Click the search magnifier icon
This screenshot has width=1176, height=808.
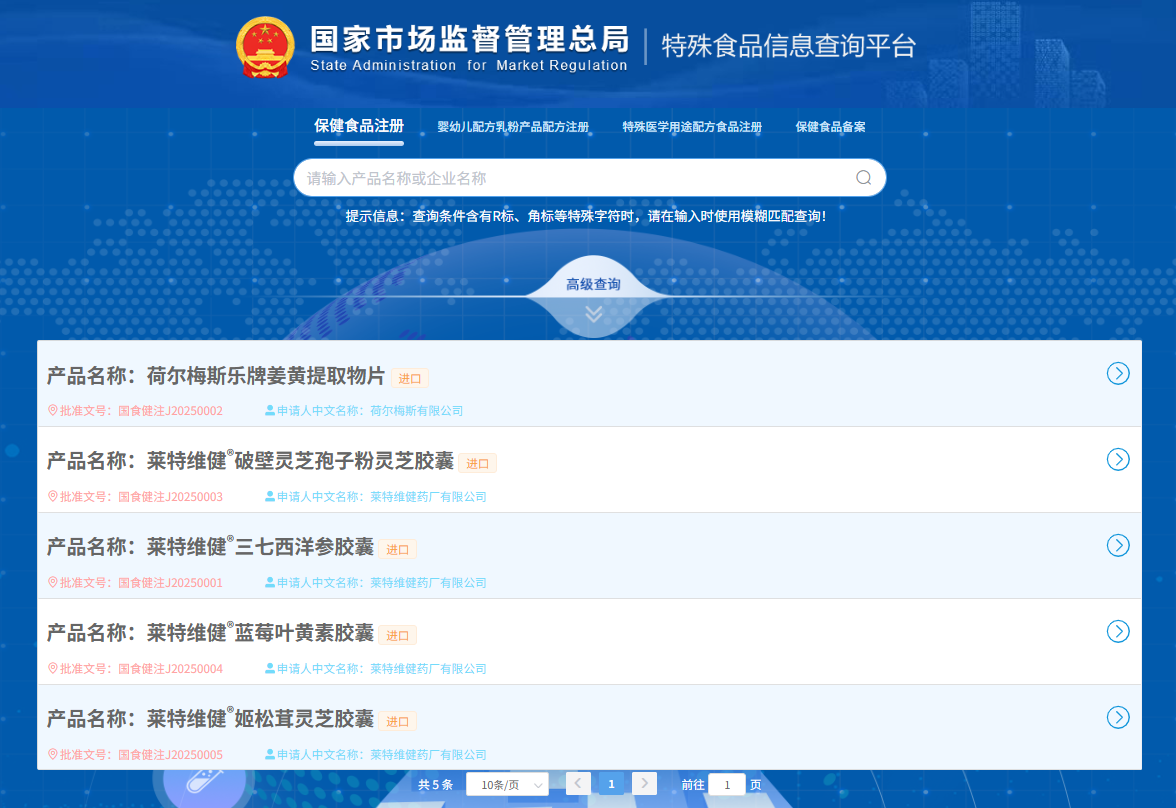click(863, 178)
